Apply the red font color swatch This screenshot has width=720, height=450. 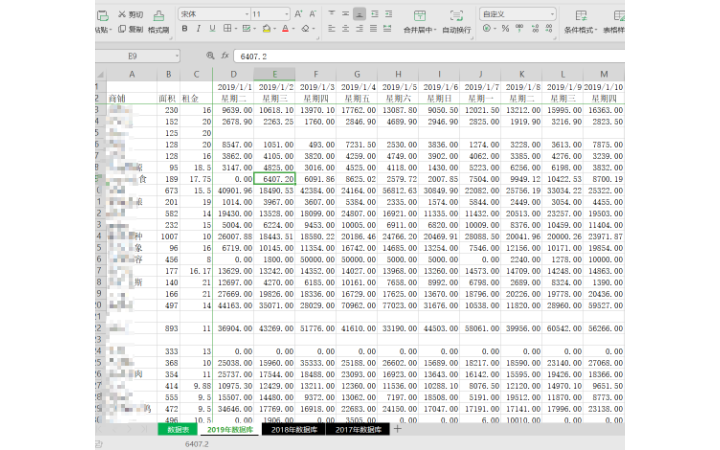(286, 29)
